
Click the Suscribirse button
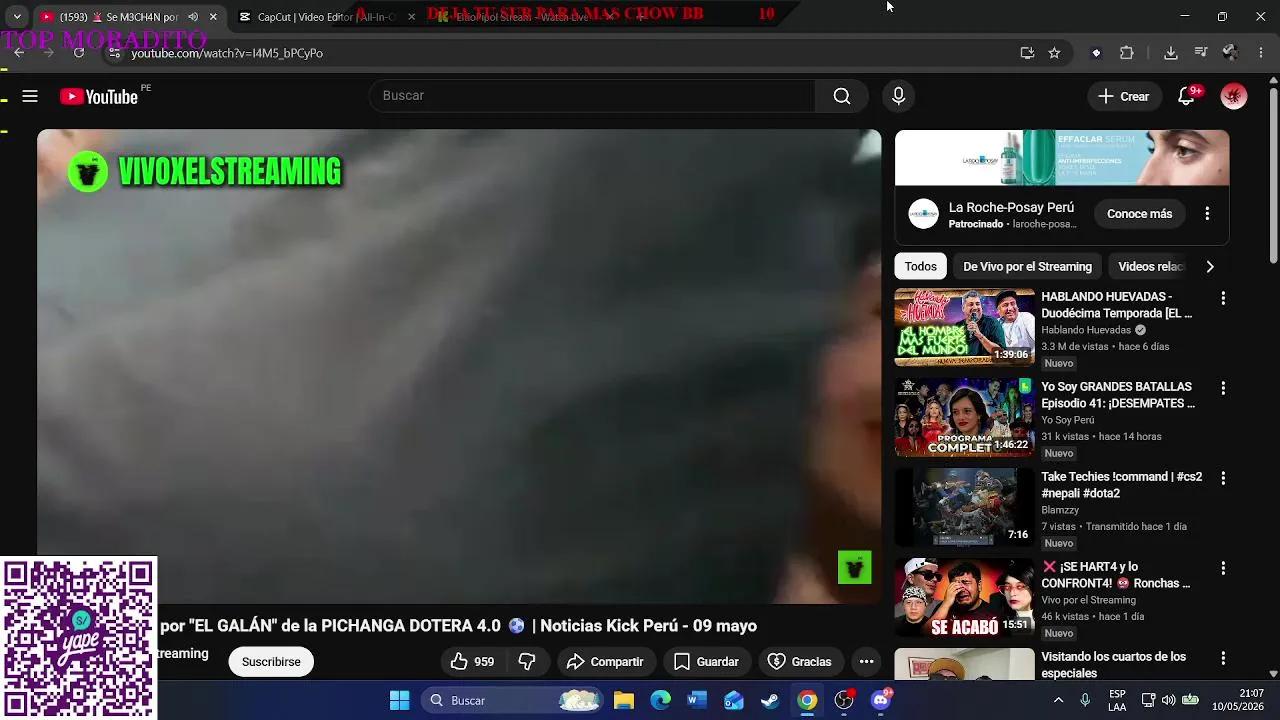click(x=271, y=661)
